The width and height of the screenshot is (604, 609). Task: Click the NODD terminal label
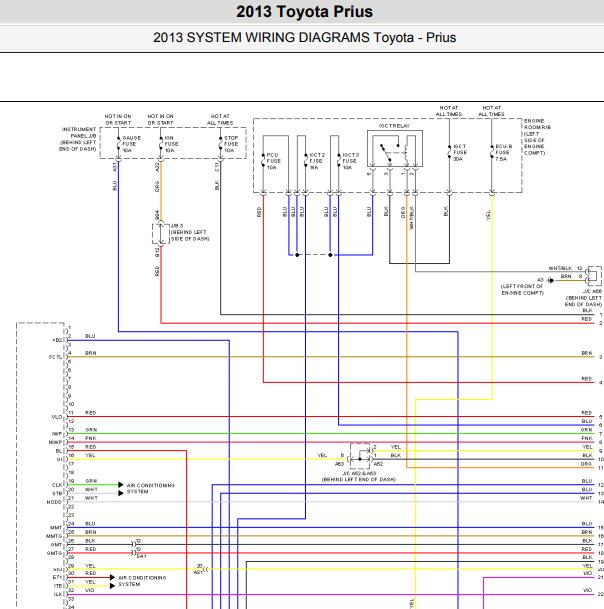click(x=54, y=502)
